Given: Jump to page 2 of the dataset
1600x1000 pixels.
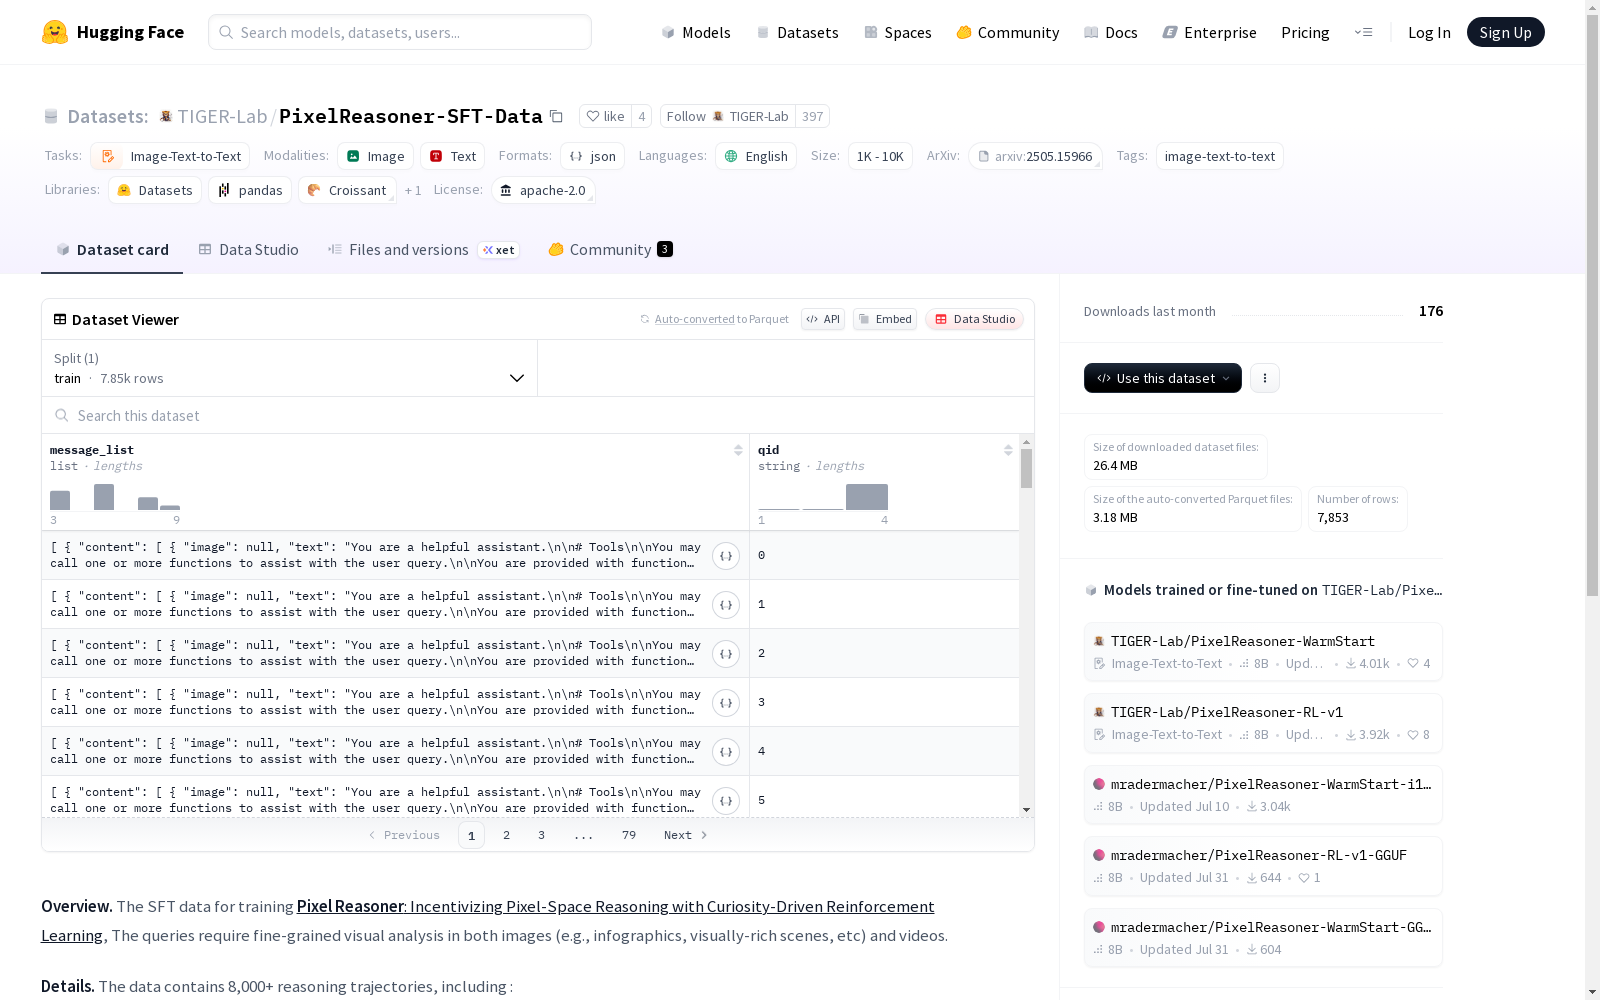Looking at the screenshot, I should 507,835.
